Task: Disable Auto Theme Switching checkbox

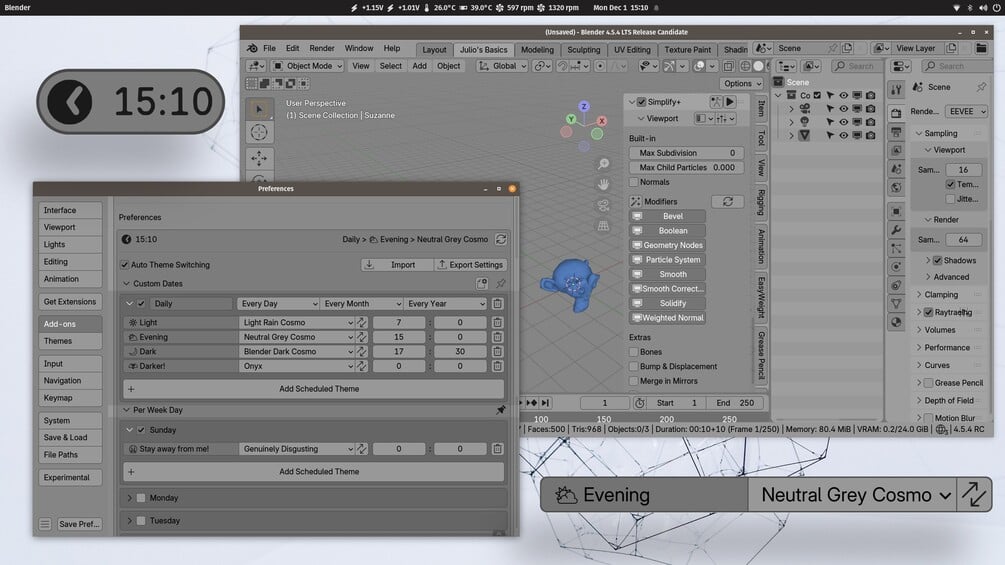Action: point(125,265)
